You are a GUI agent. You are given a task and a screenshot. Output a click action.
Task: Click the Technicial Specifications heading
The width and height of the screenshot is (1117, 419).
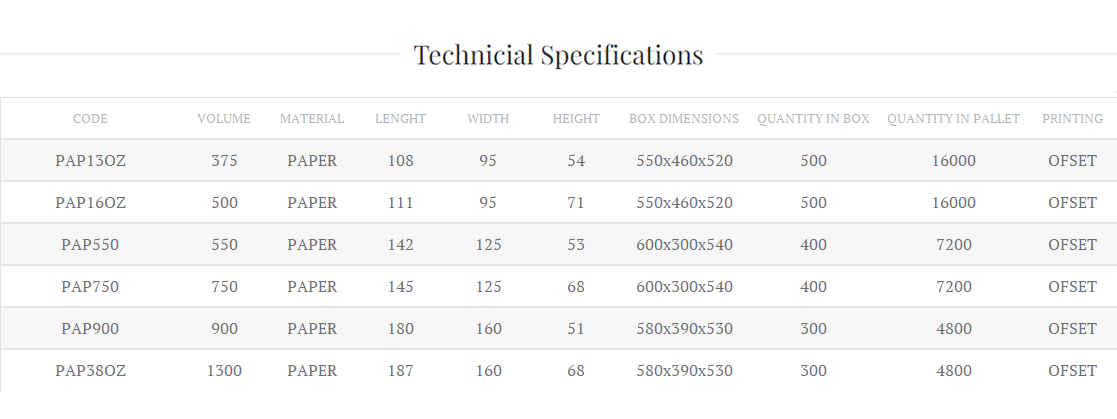pos(558,55)
